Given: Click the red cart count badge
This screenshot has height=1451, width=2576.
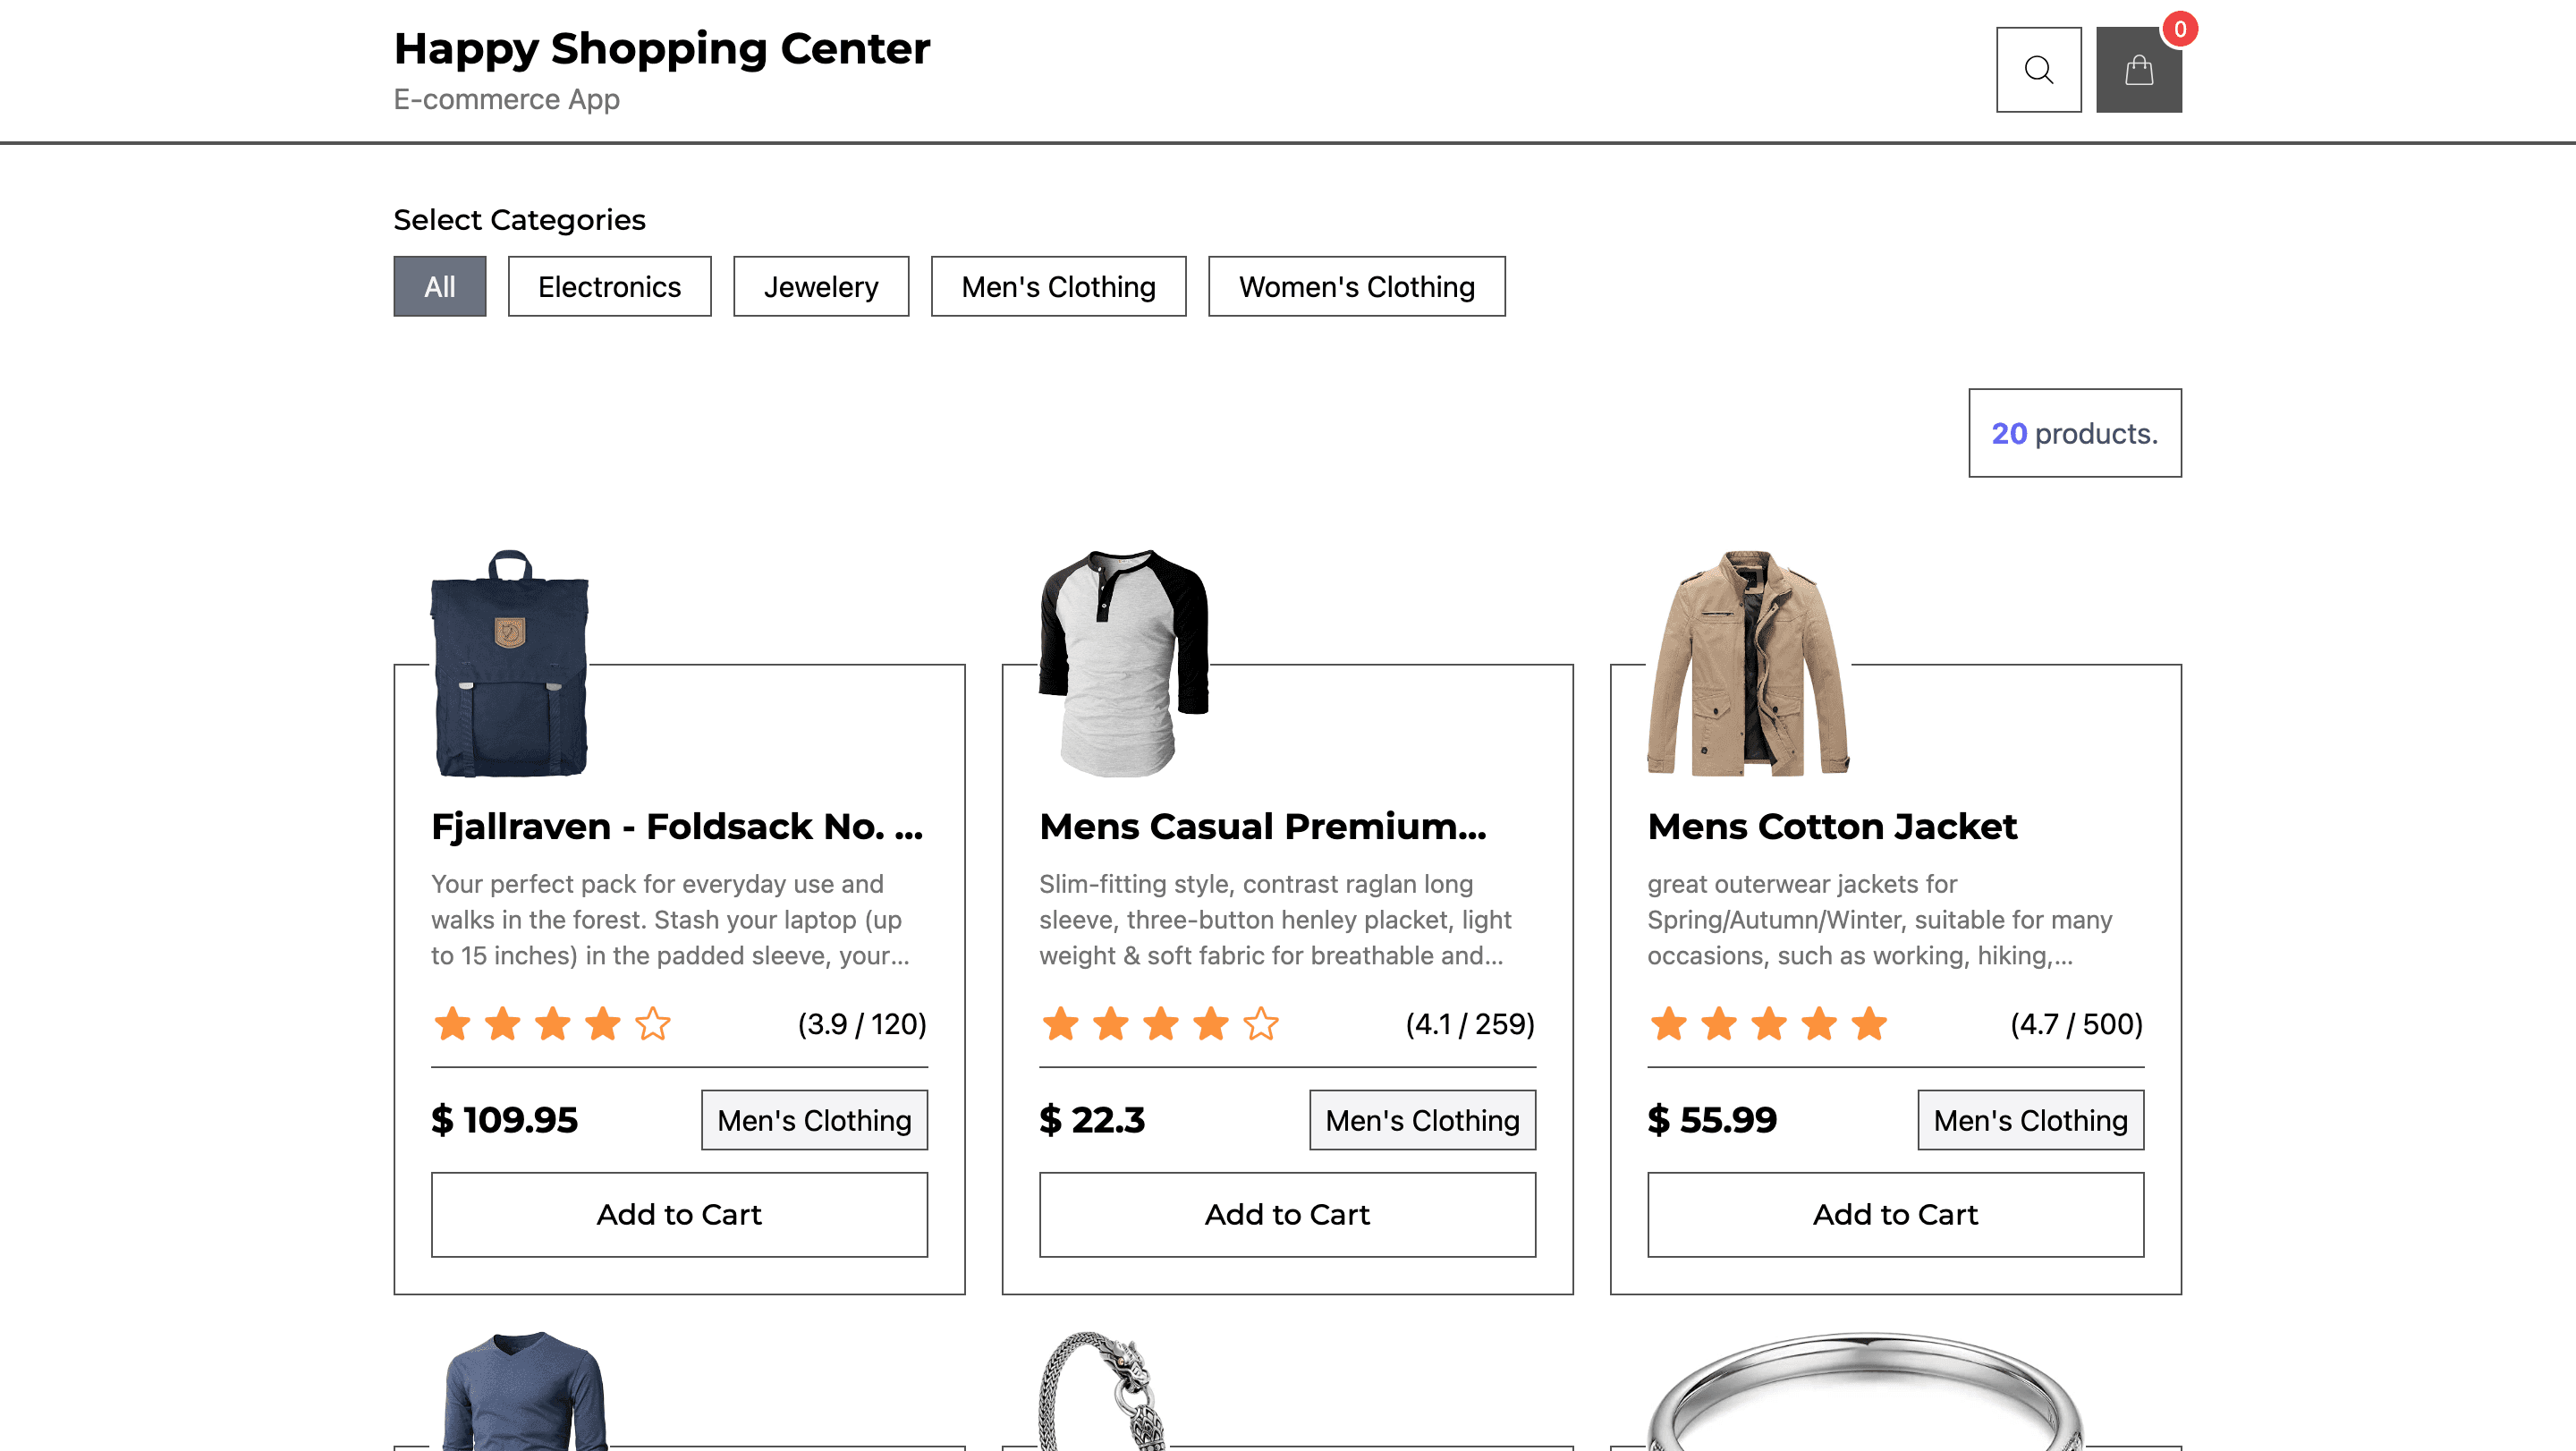Looking at the screenshot, I should point(2179,29).
